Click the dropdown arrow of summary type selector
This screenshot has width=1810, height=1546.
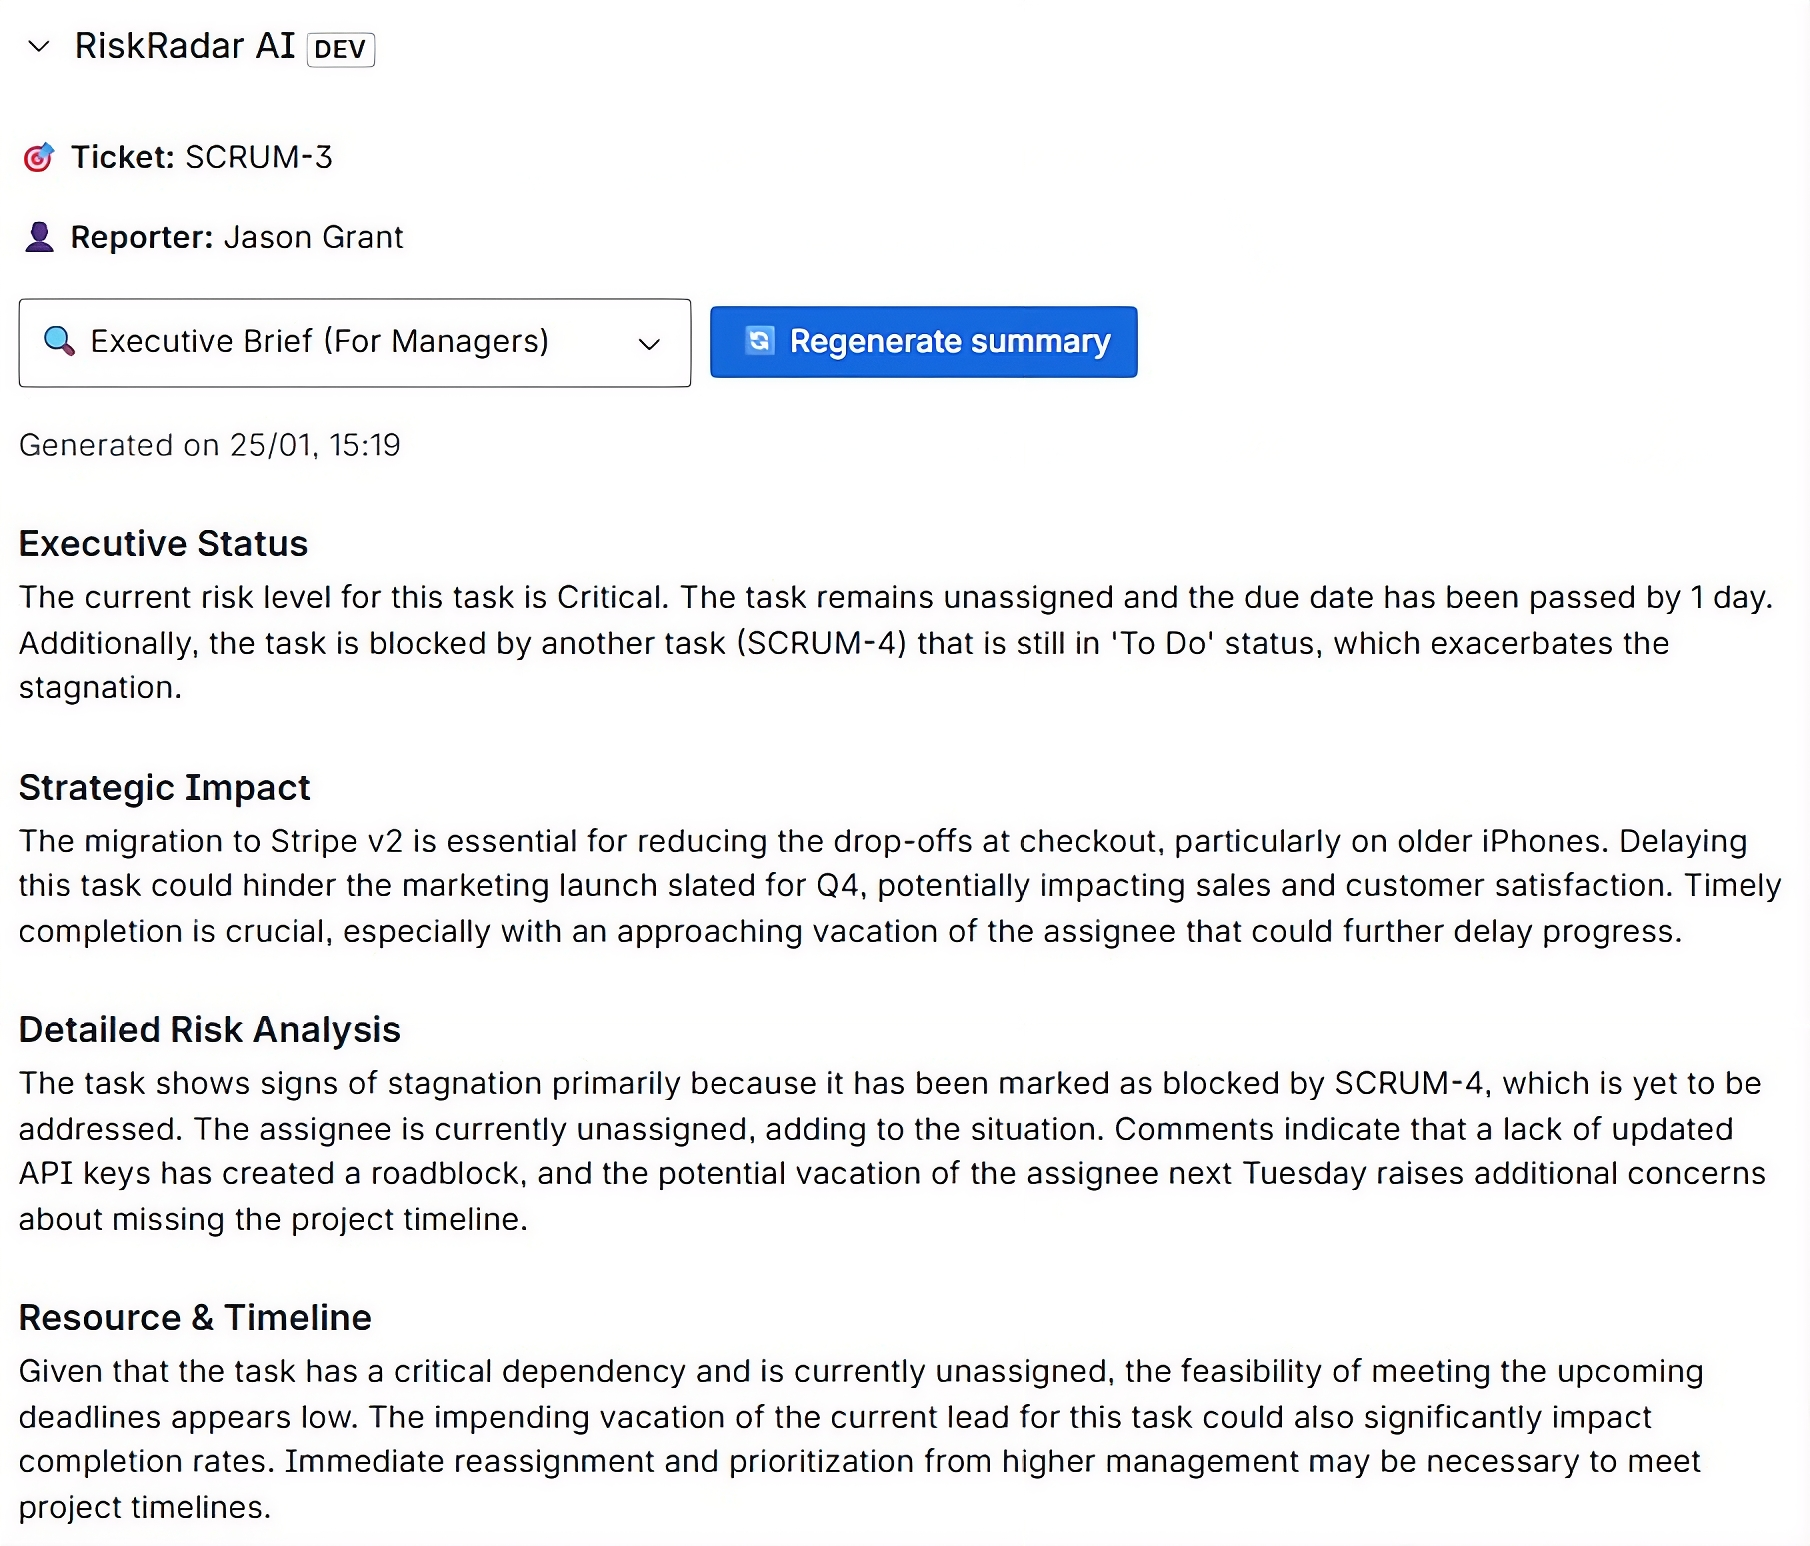tap(649, 343)
